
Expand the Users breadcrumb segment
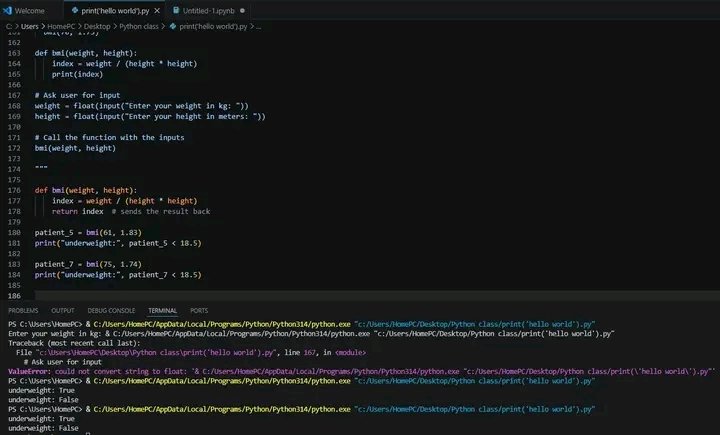point(30,26)
